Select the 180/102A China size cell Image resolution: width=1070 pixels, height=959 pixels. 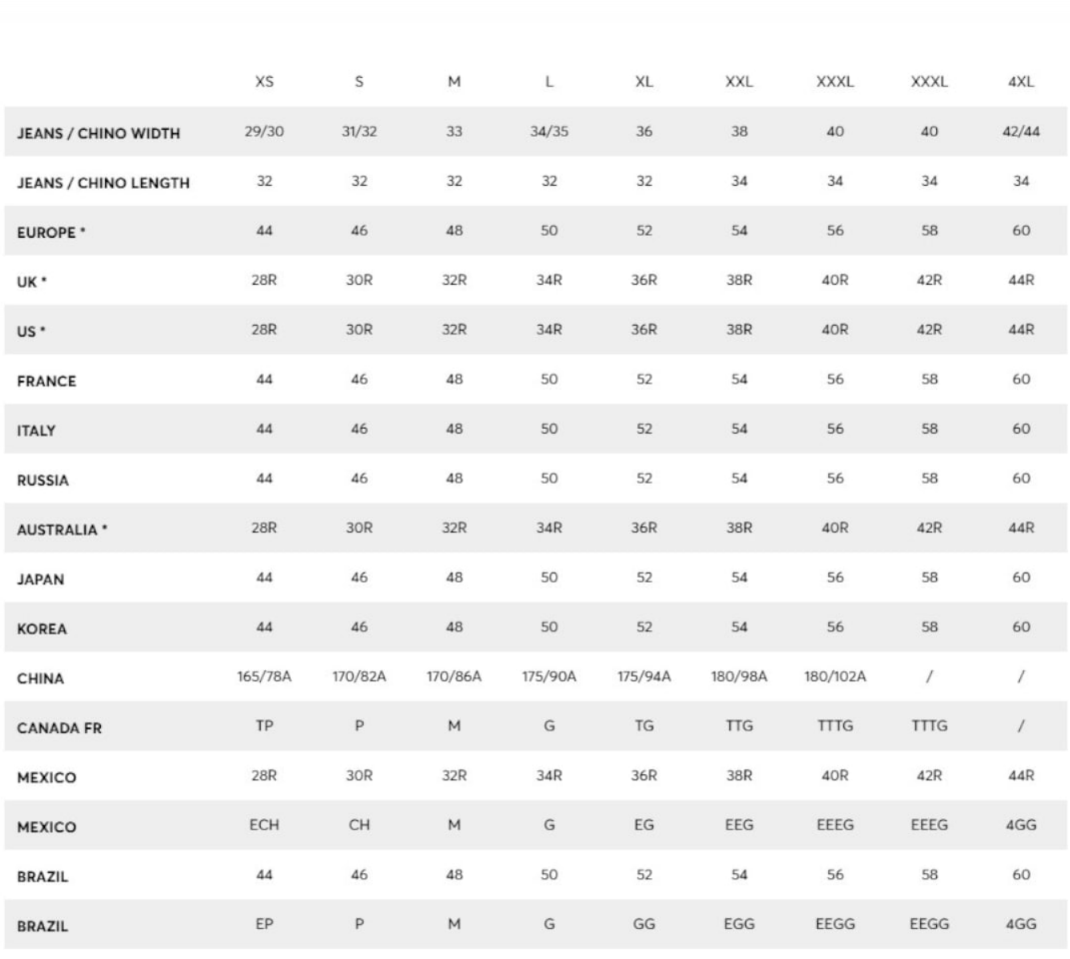click(x=835, y=676)
